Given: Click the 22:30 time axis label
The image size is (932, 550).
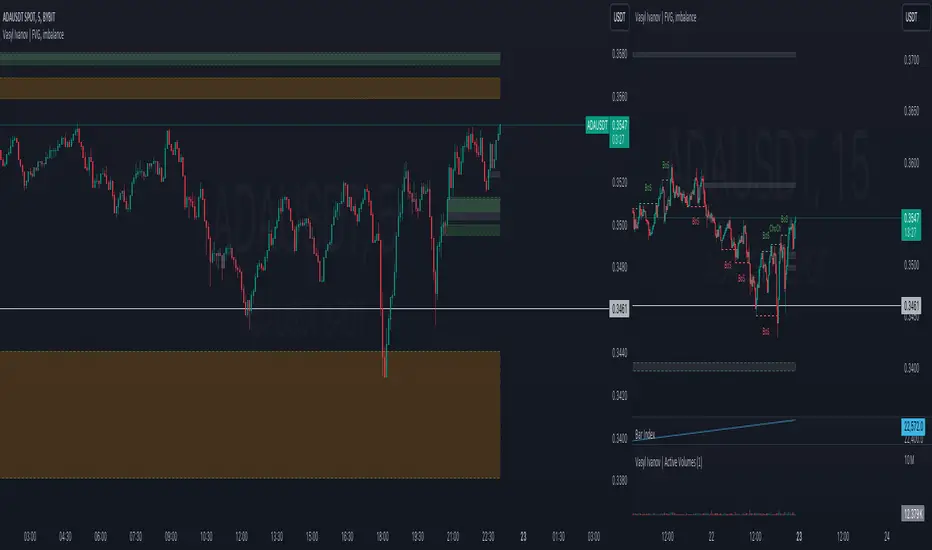Looking at the screenshot, I should tap(488, 537).
